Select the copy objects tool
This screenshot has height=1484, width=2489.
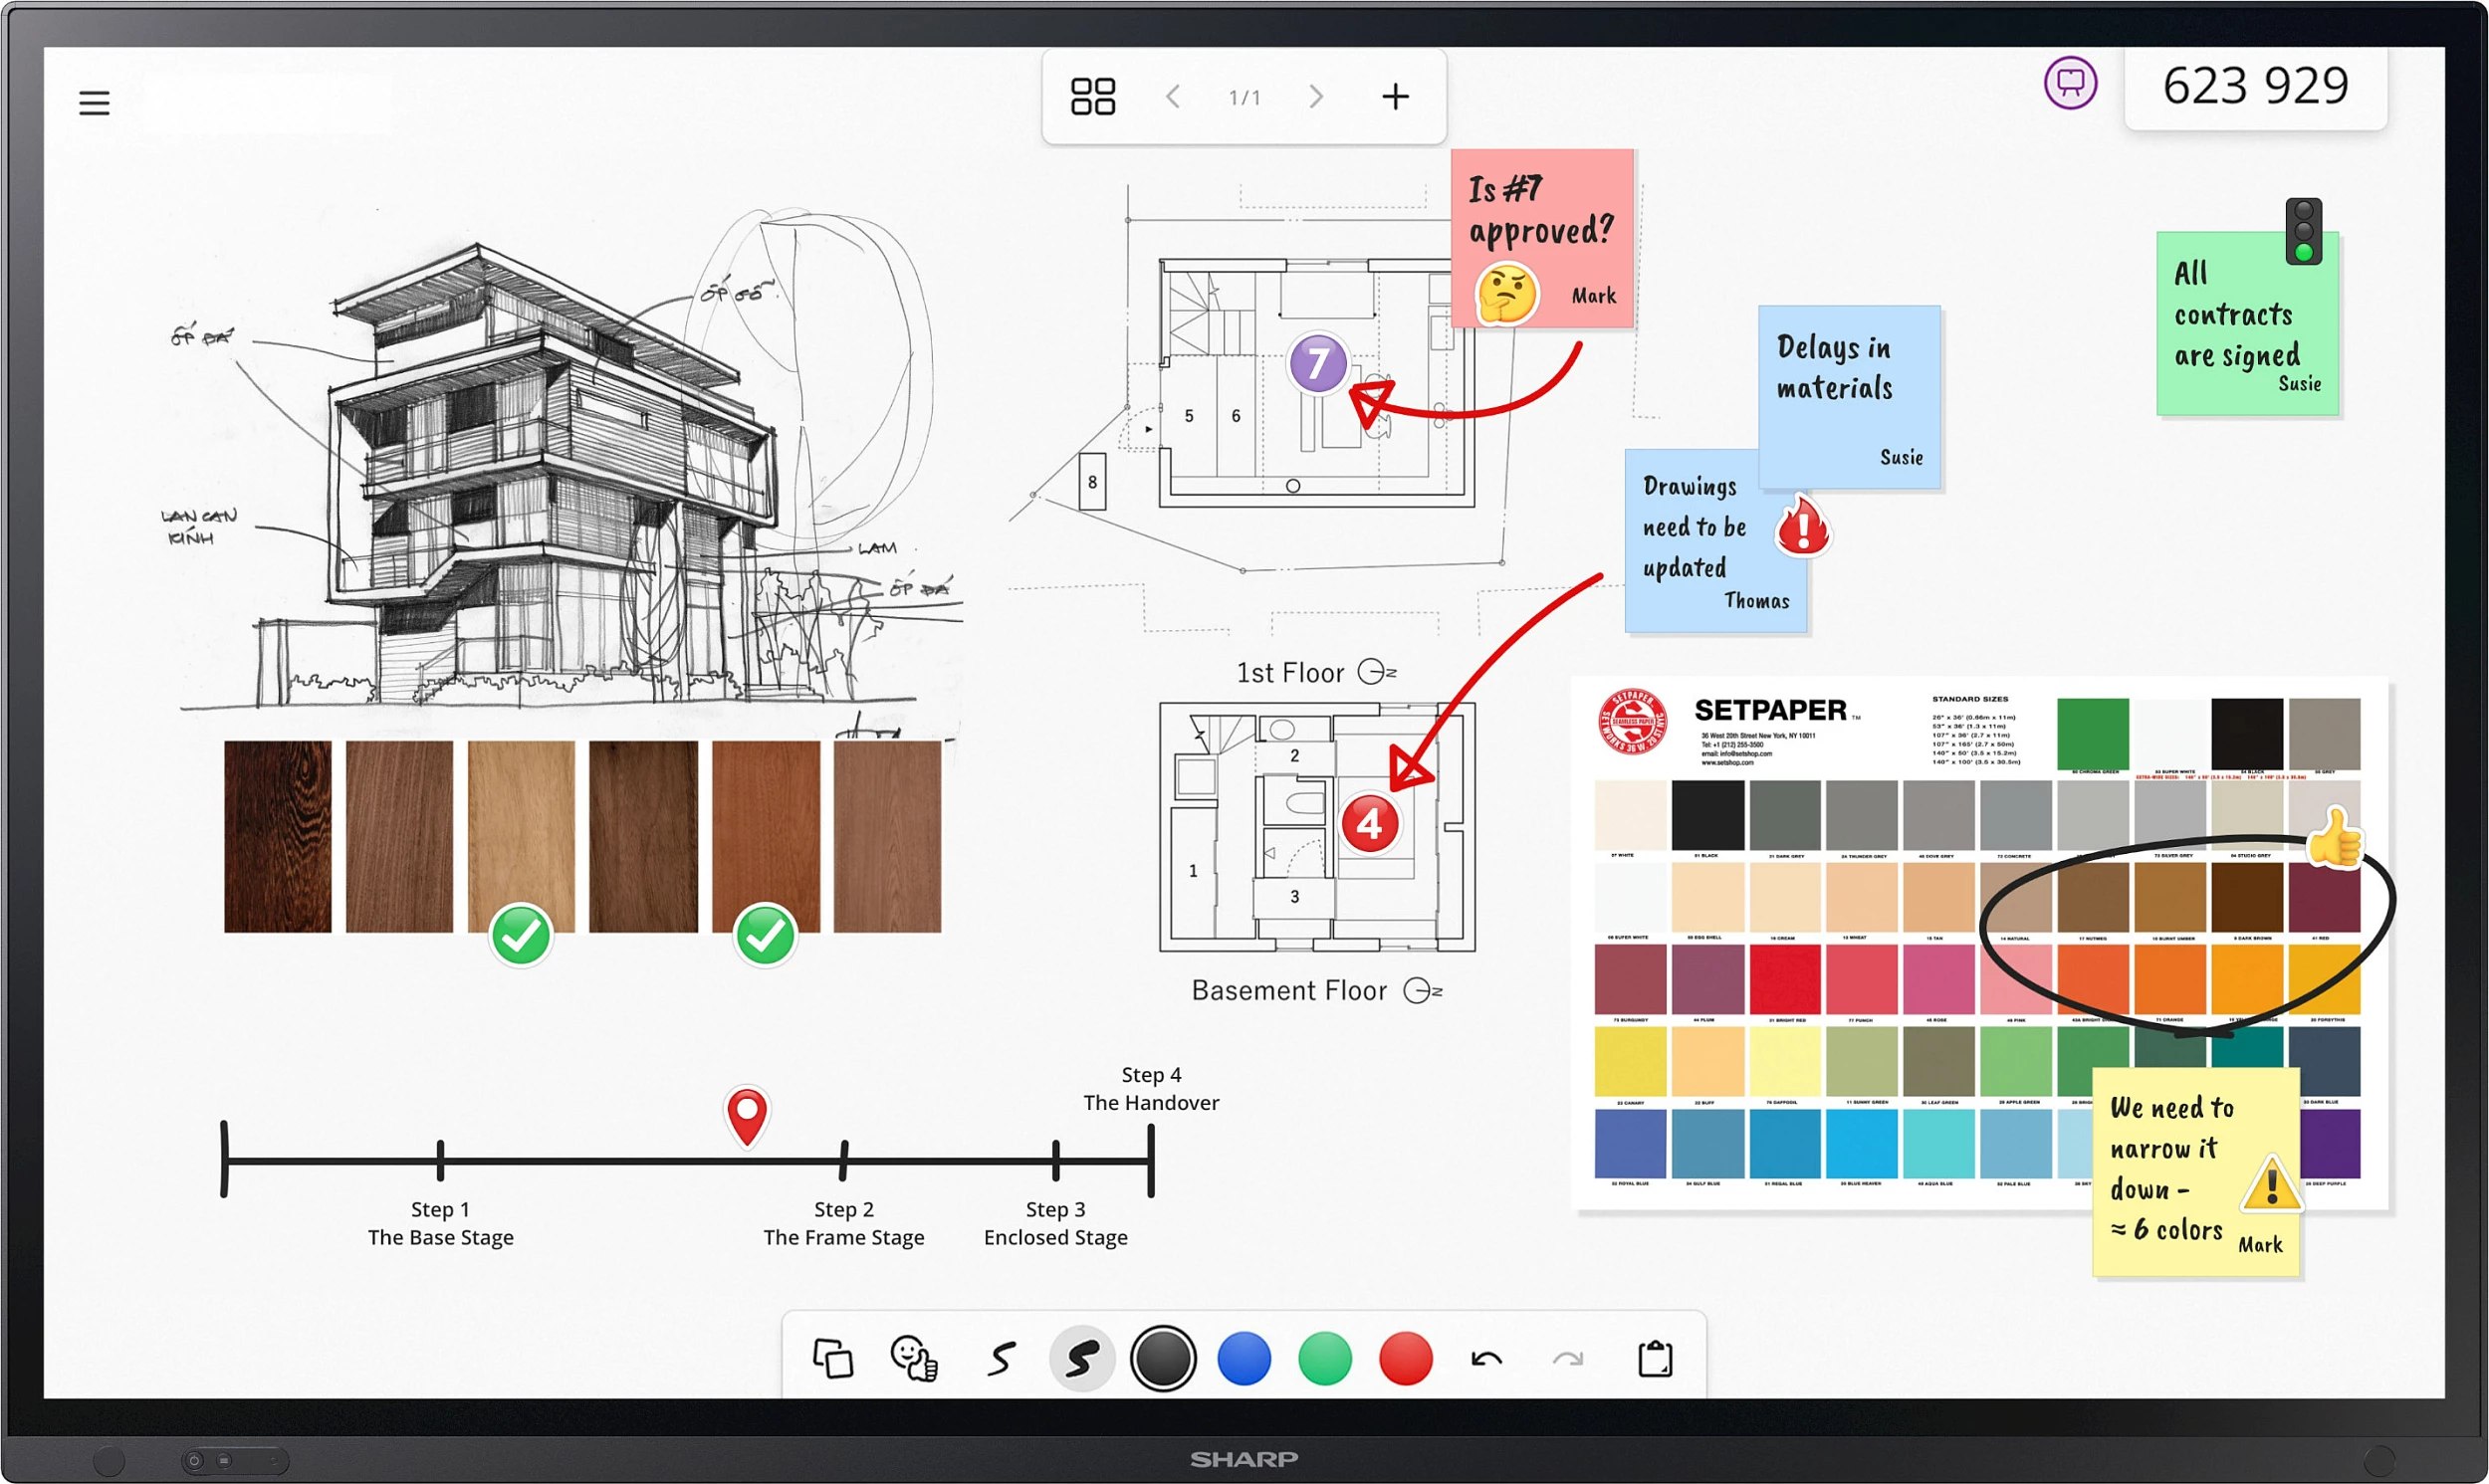pos(832,1358)
